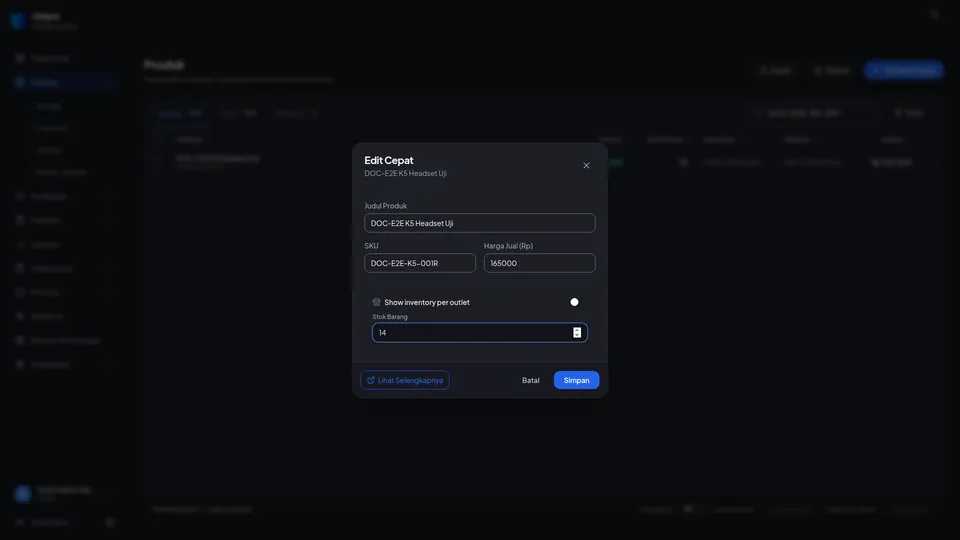Viewport: 960px width, 540px height.
Task: Open Lihat Selengkapnya full details link
Action: pos(405,380)
